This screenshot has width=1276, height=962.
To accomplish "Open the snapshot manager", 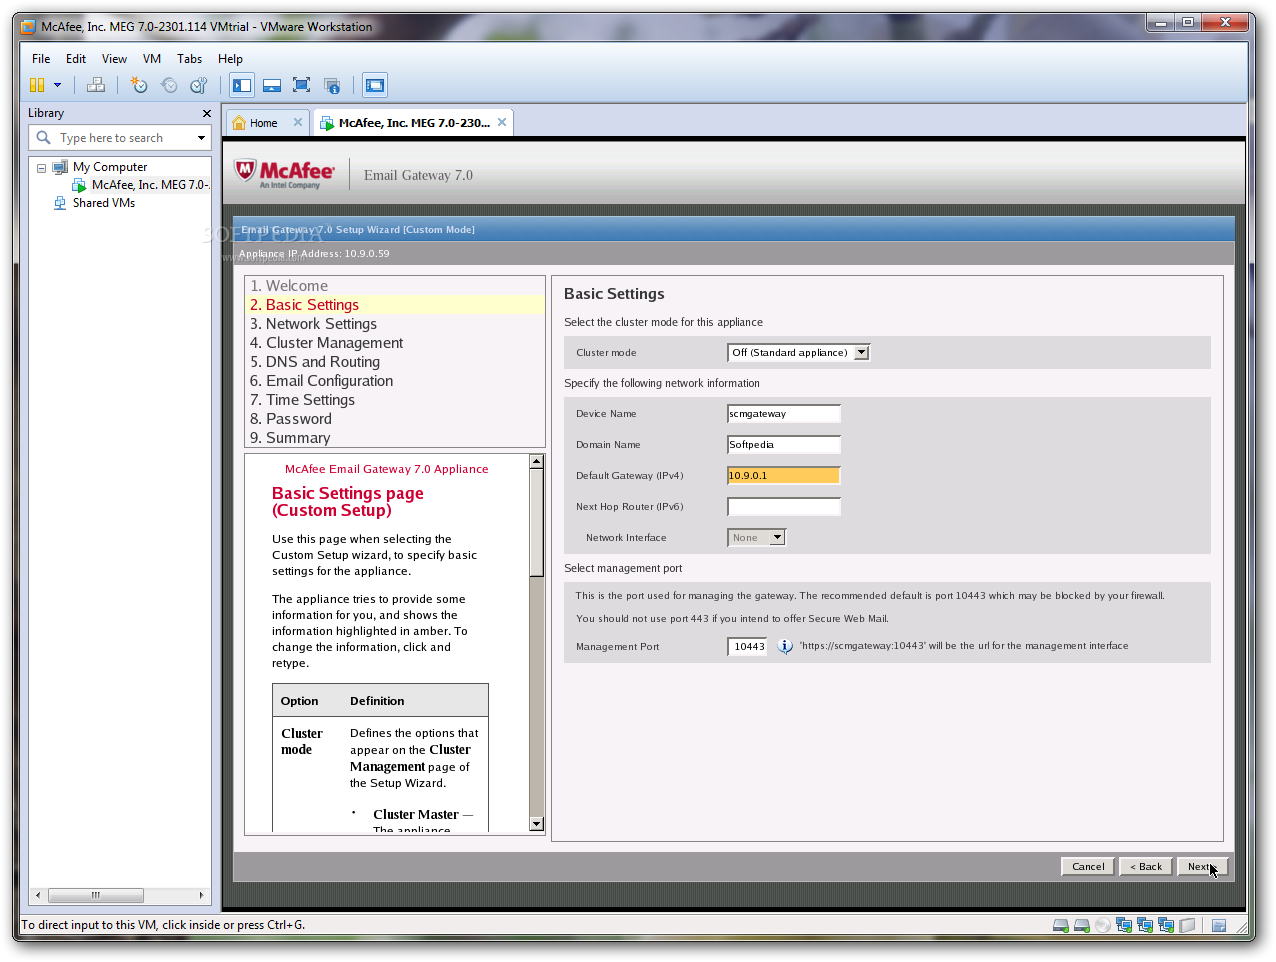I will click(x=199, y=85).
